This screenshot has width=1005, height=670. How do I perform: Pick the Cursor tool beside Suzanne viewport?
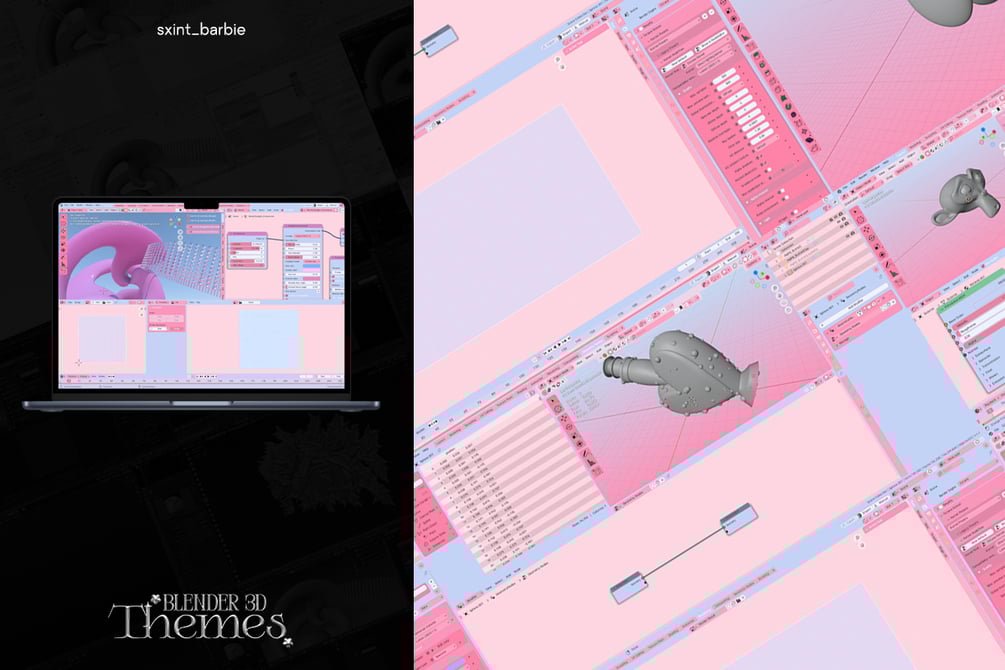[x=860, y=221]
